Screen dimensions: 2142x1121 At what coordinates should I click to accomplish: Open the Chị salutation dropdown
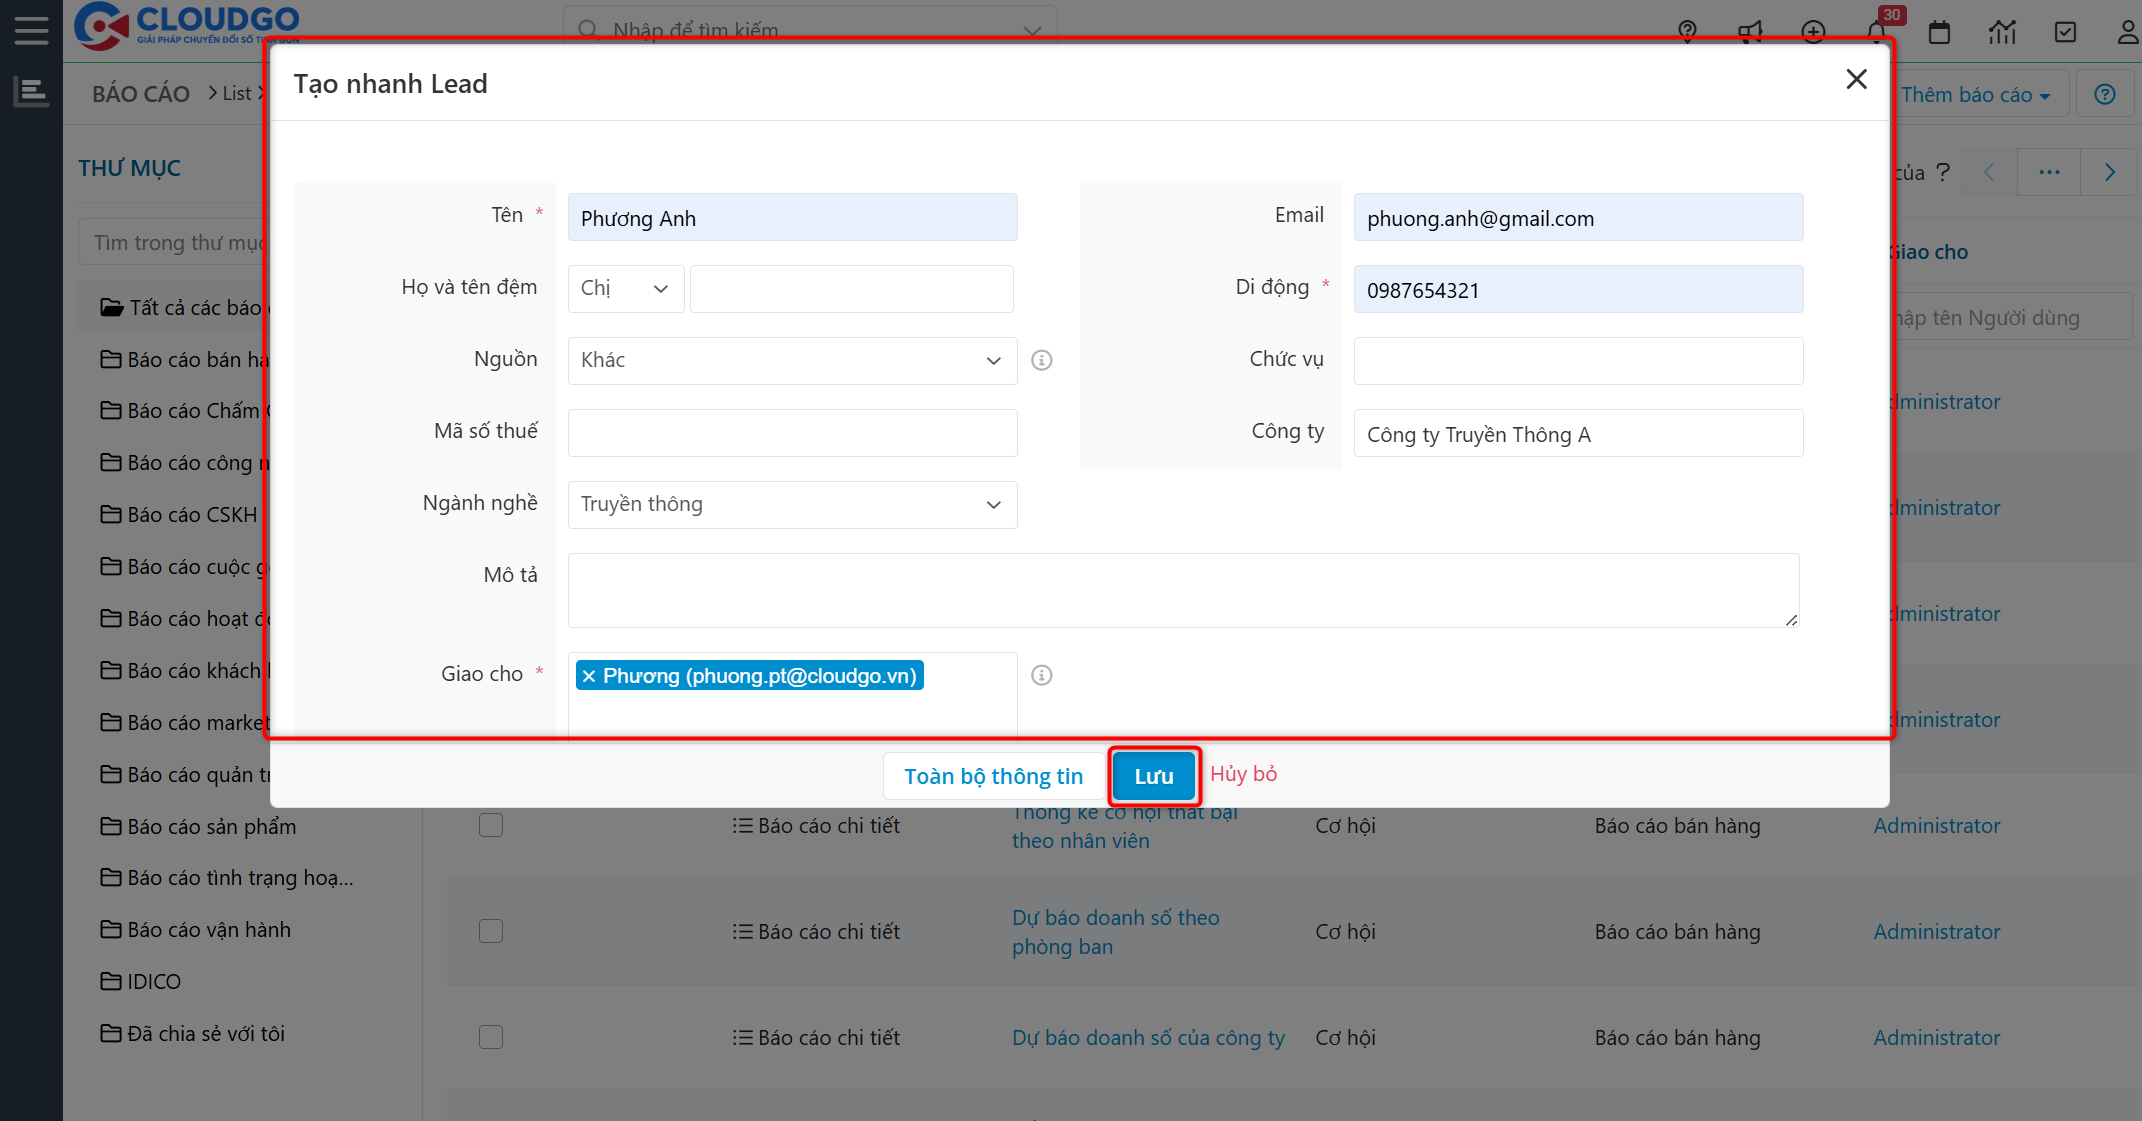(625, 288)
